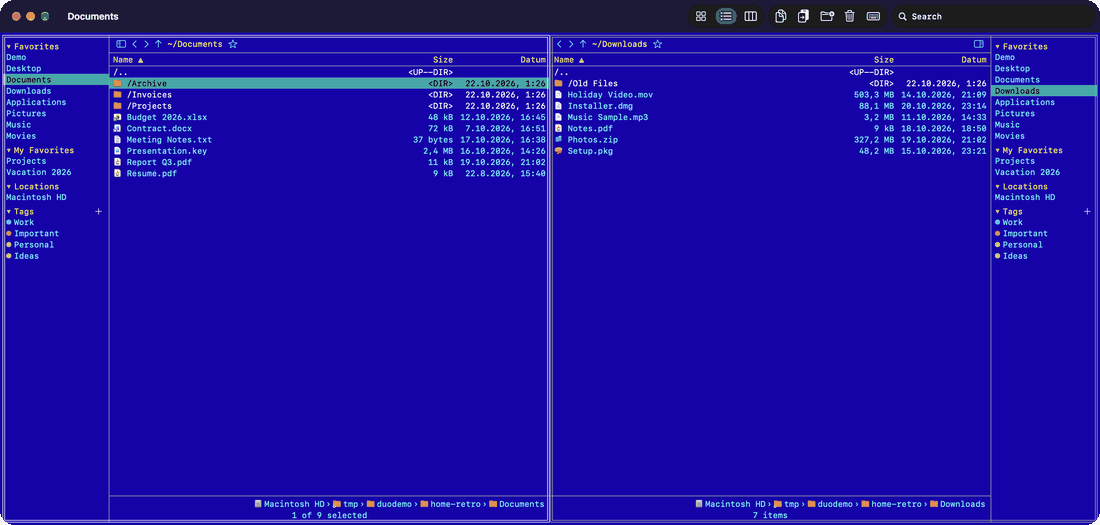Viewport: 1100px width, 525px height.
Task: Click in the Search field
Action: (993, 16)
